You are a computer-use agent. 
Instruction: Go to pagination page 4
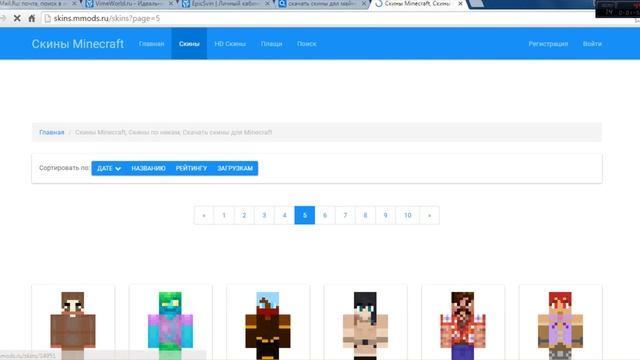[x=284, y=216]
